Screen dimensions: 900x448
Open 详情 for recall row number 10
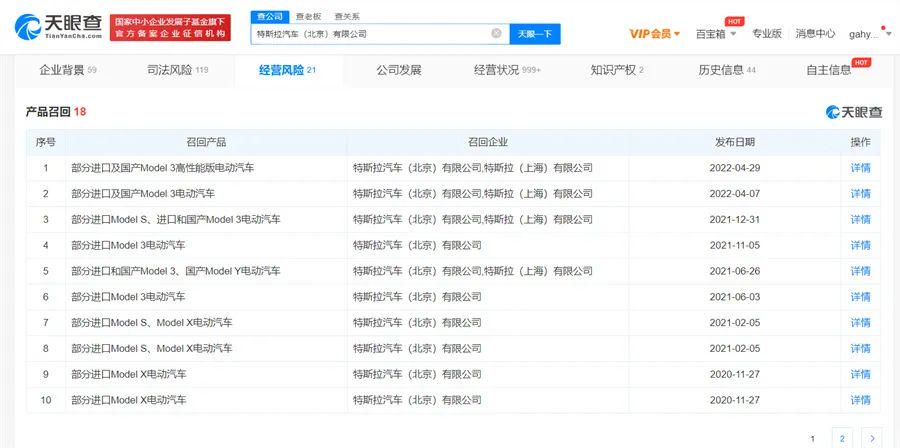[x=860, y=400]
